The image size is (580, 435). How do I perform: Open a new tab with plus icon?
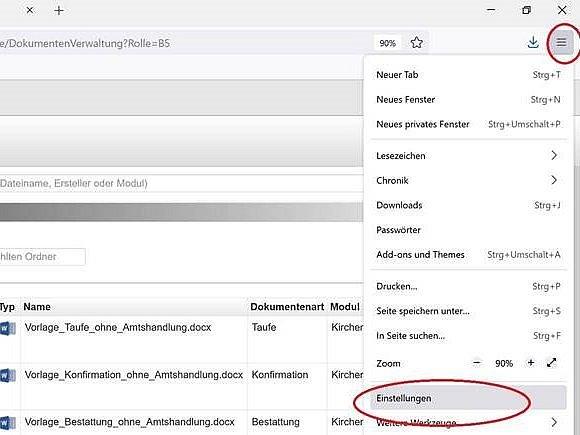59,10
